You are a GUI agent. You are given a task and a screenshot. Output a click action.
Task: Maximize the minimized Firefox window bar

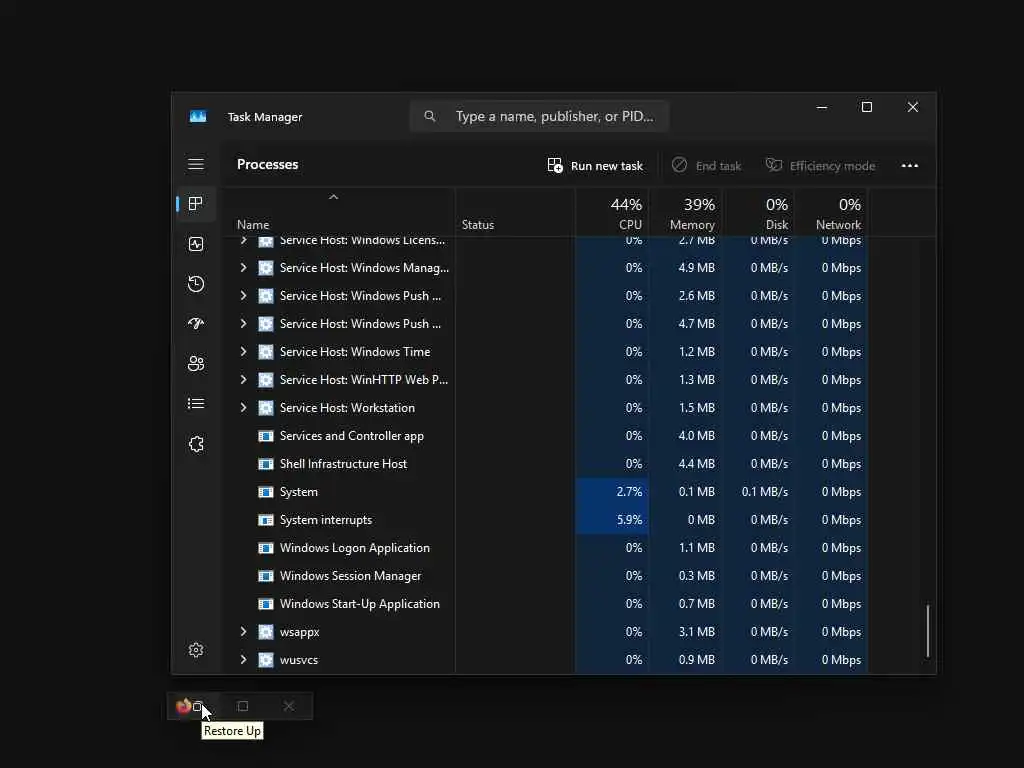(x=243, y=706)
